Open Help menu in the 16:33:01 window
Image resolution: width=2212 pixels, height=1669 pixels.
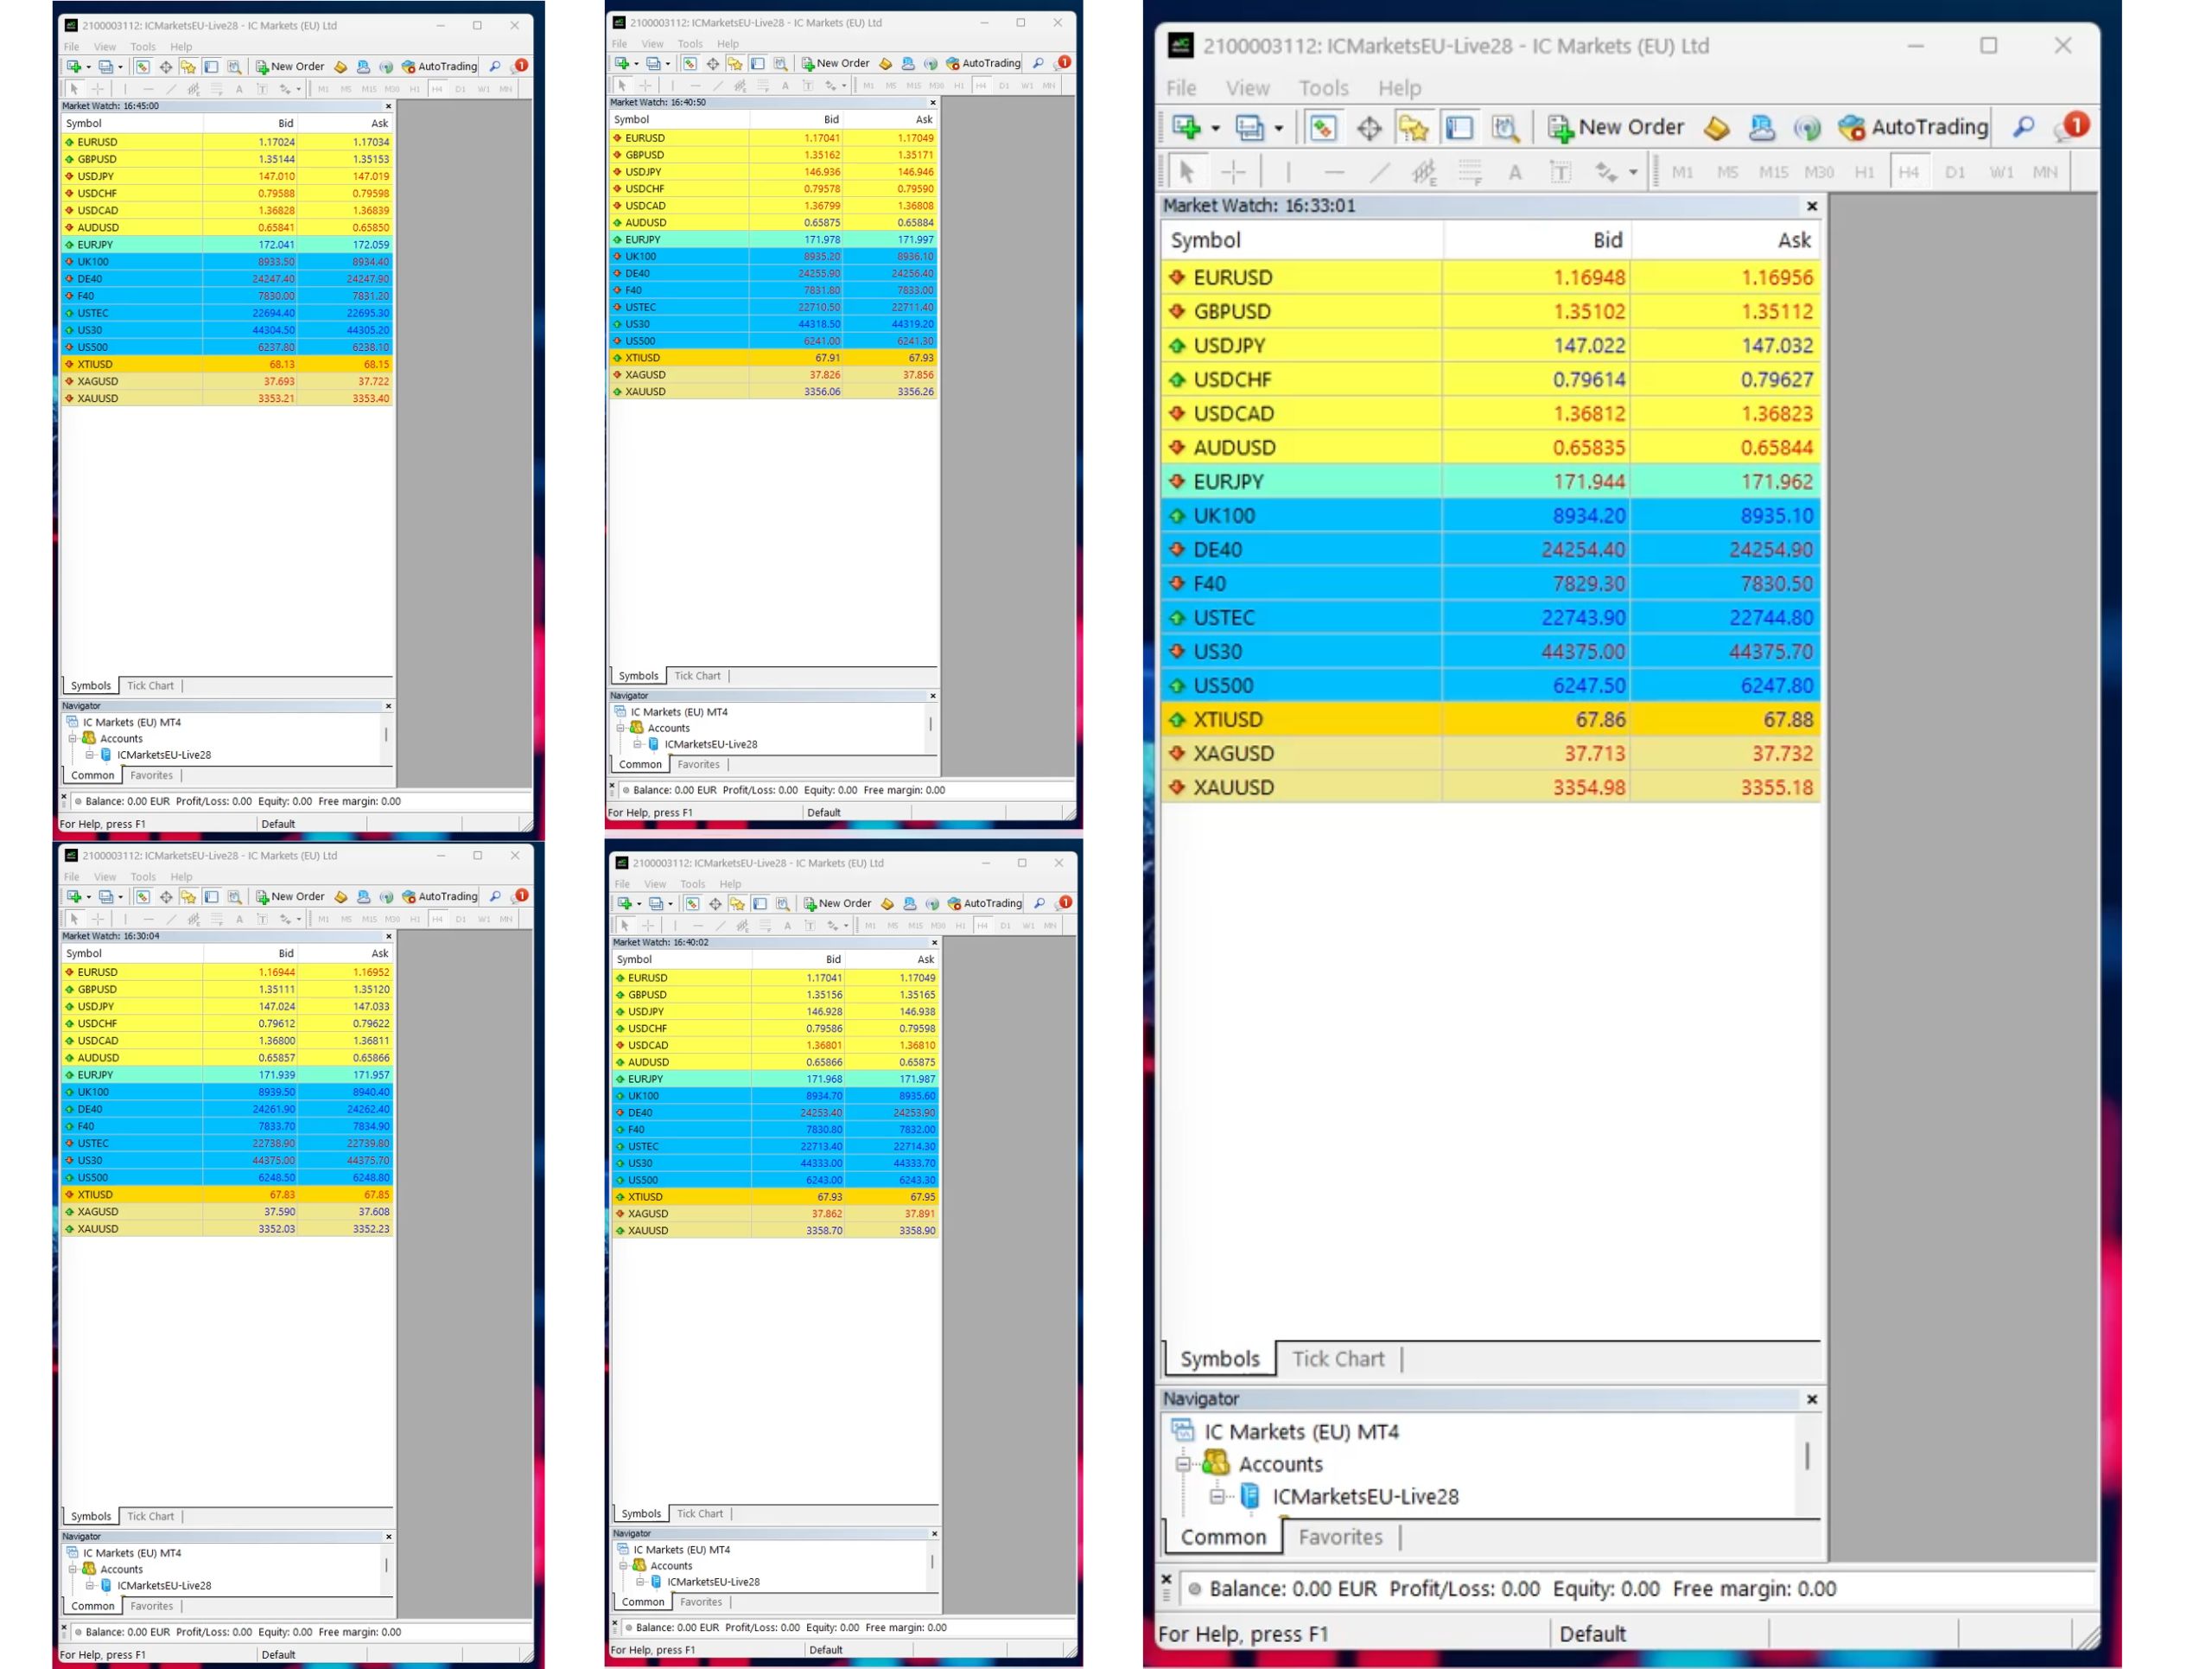click(x=1400, y=88)
